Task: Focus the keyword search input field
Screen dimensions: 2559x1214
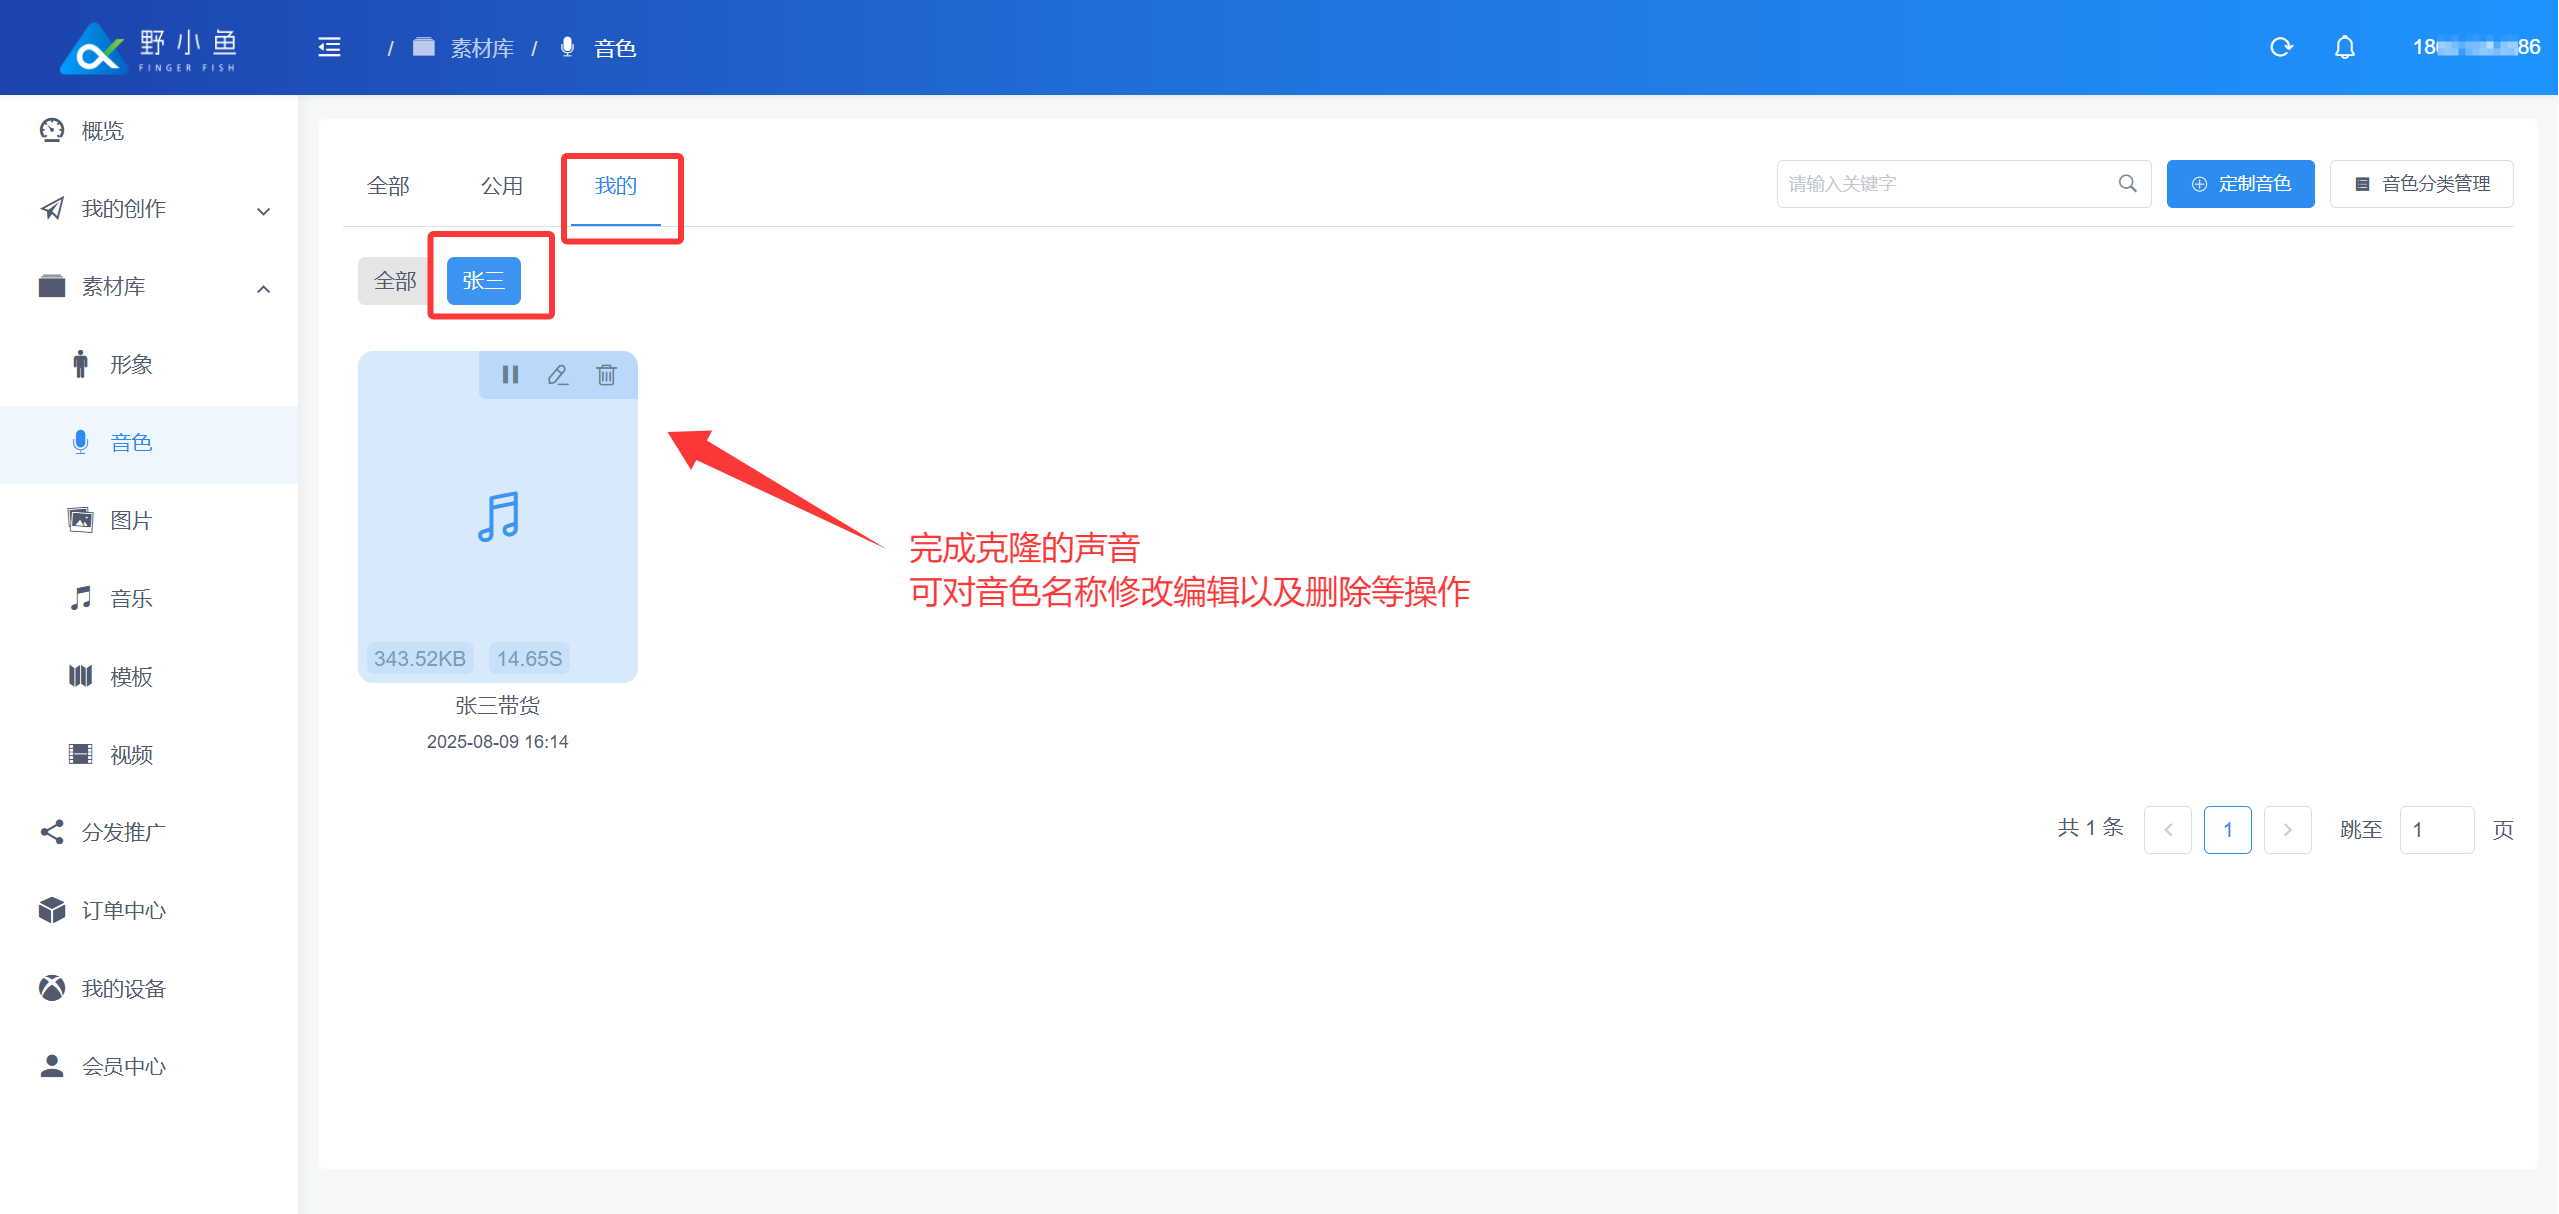Action: (1940, 184)
